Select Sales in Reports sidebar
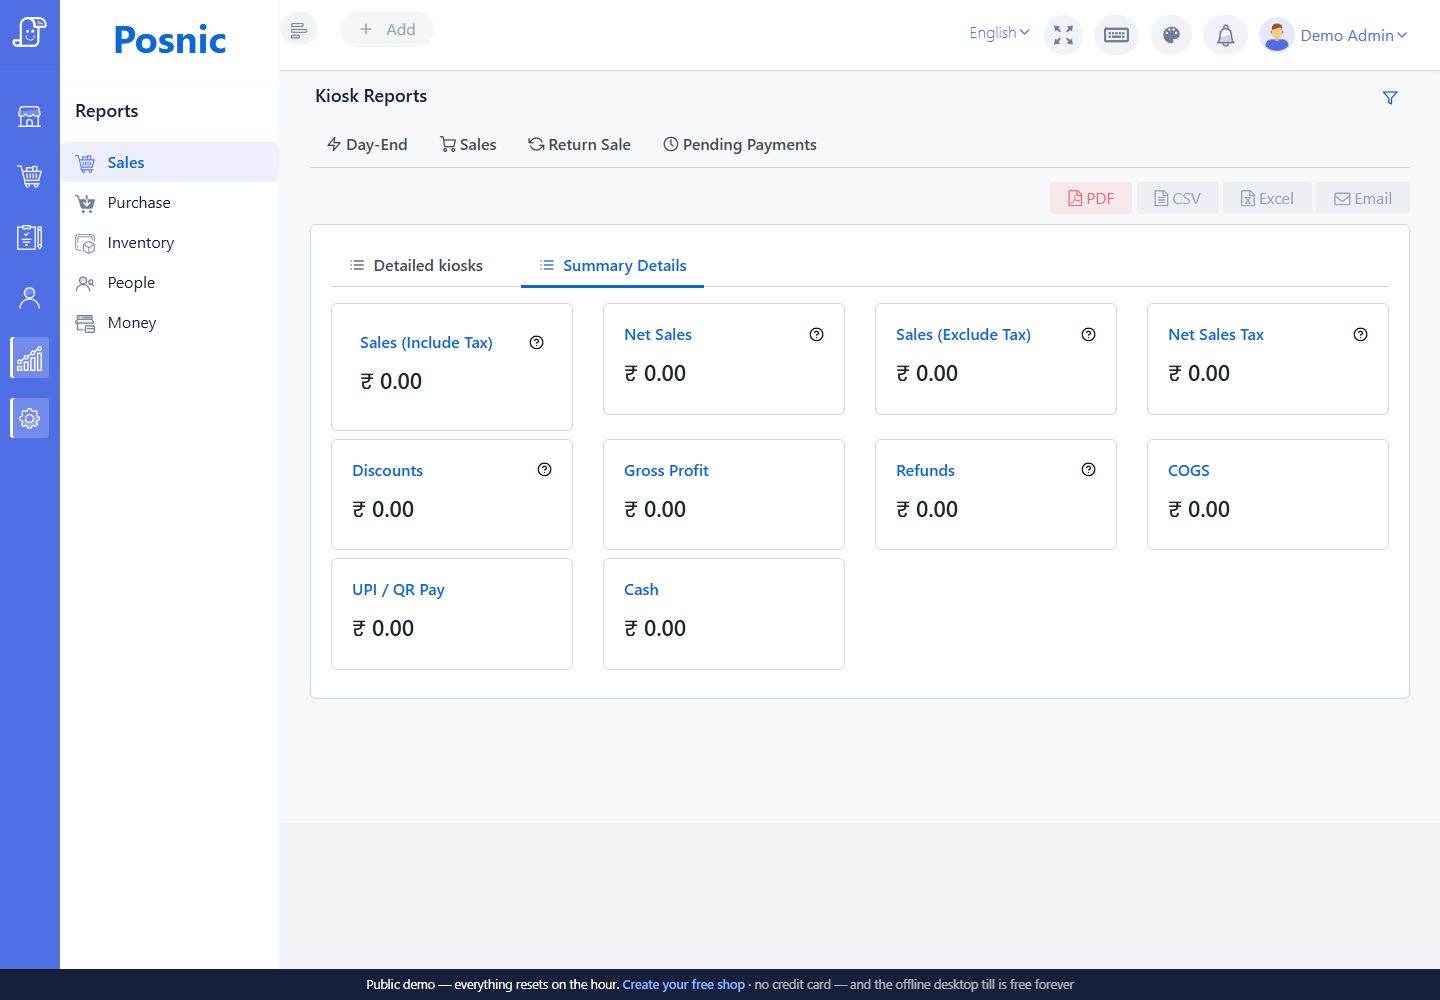Image resolution: width=1440 pixels, height=1000 pixels. tap(170, 162)
